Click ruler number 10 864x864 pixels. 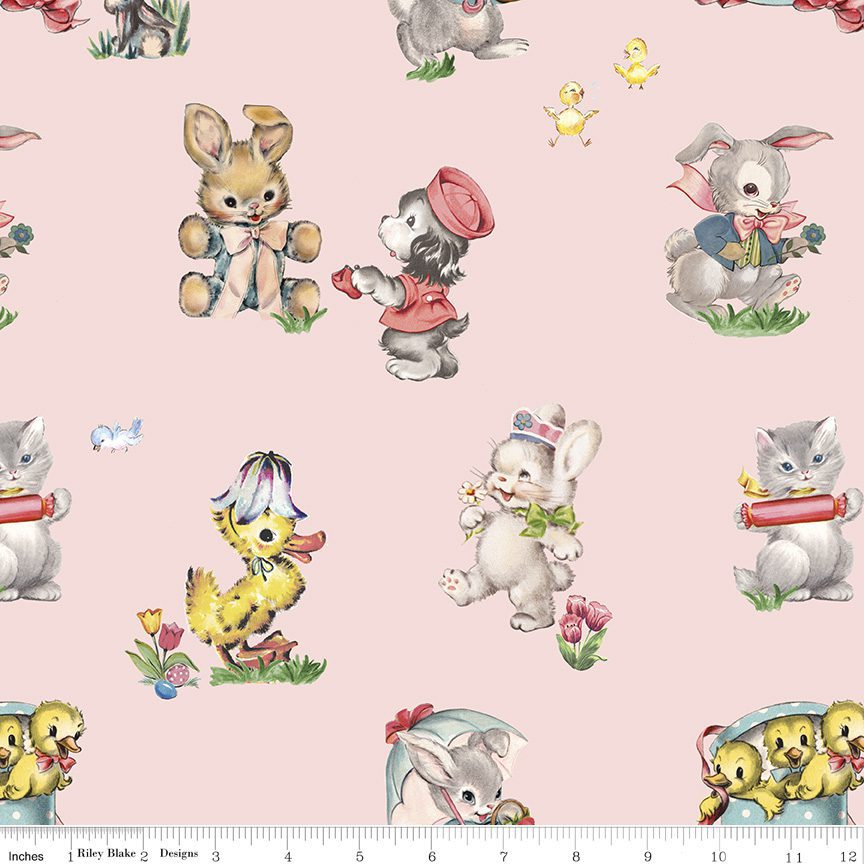719,857
